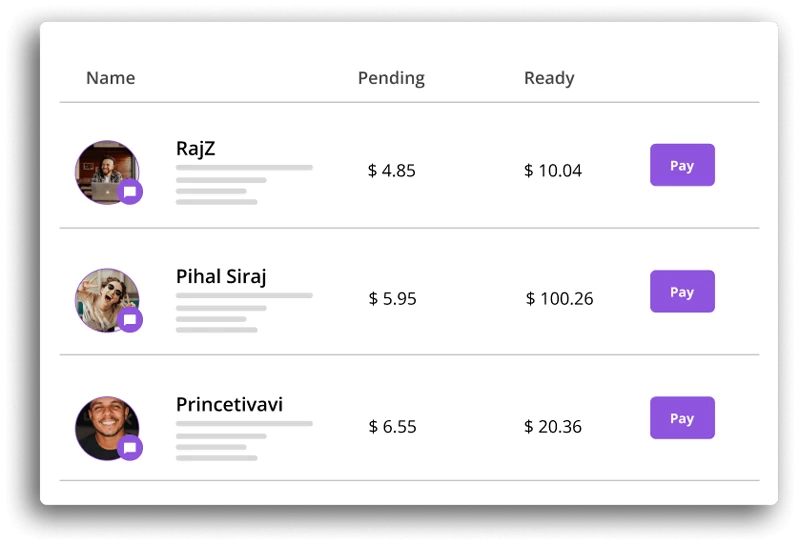
Task: Open the Pihal Siraj name link
Action: click(221, 277)
